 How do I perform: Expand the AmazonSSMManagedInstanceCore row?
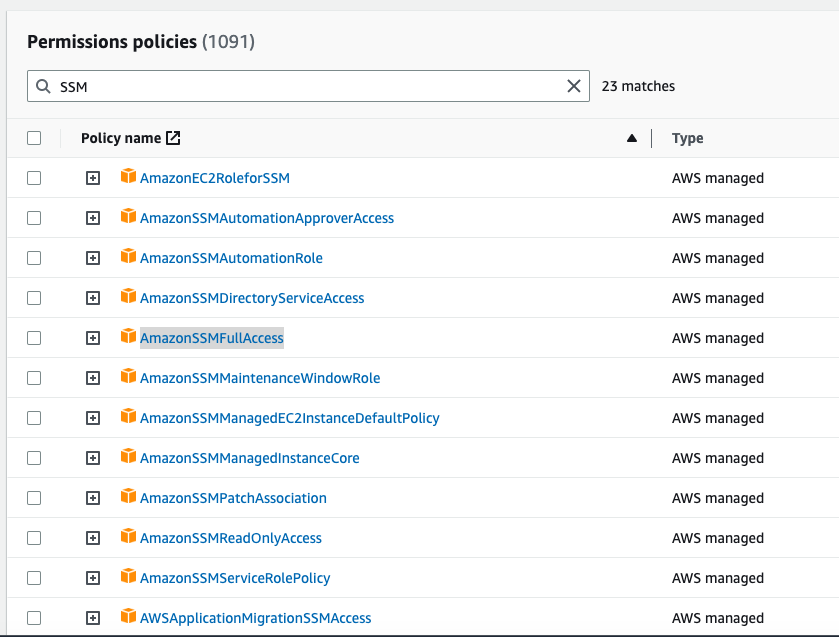click(x=93, y=458)
